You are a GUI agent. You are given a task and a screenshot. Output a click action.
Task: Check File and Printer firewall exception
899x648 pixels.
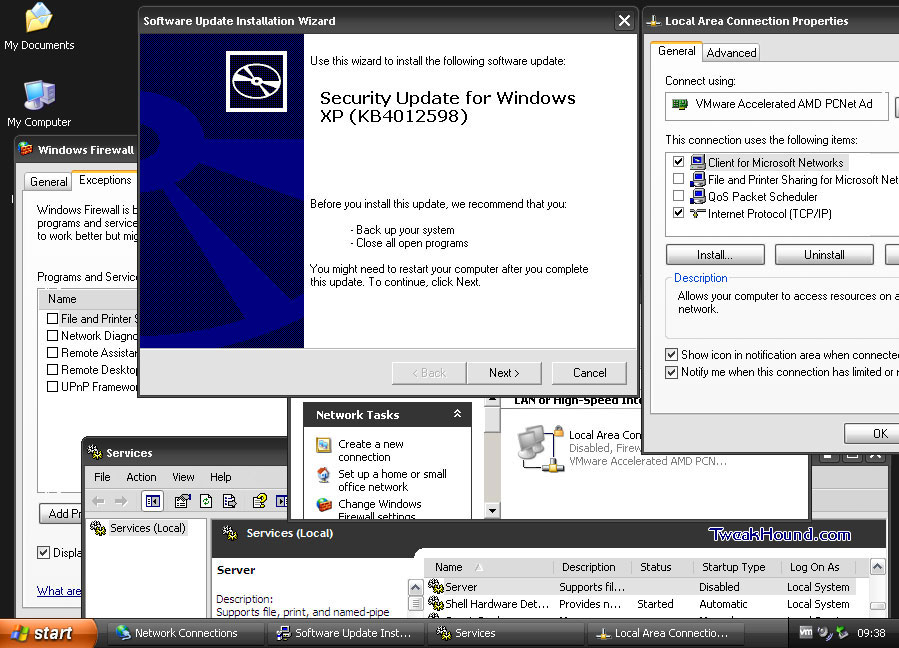tap(52, 318)
